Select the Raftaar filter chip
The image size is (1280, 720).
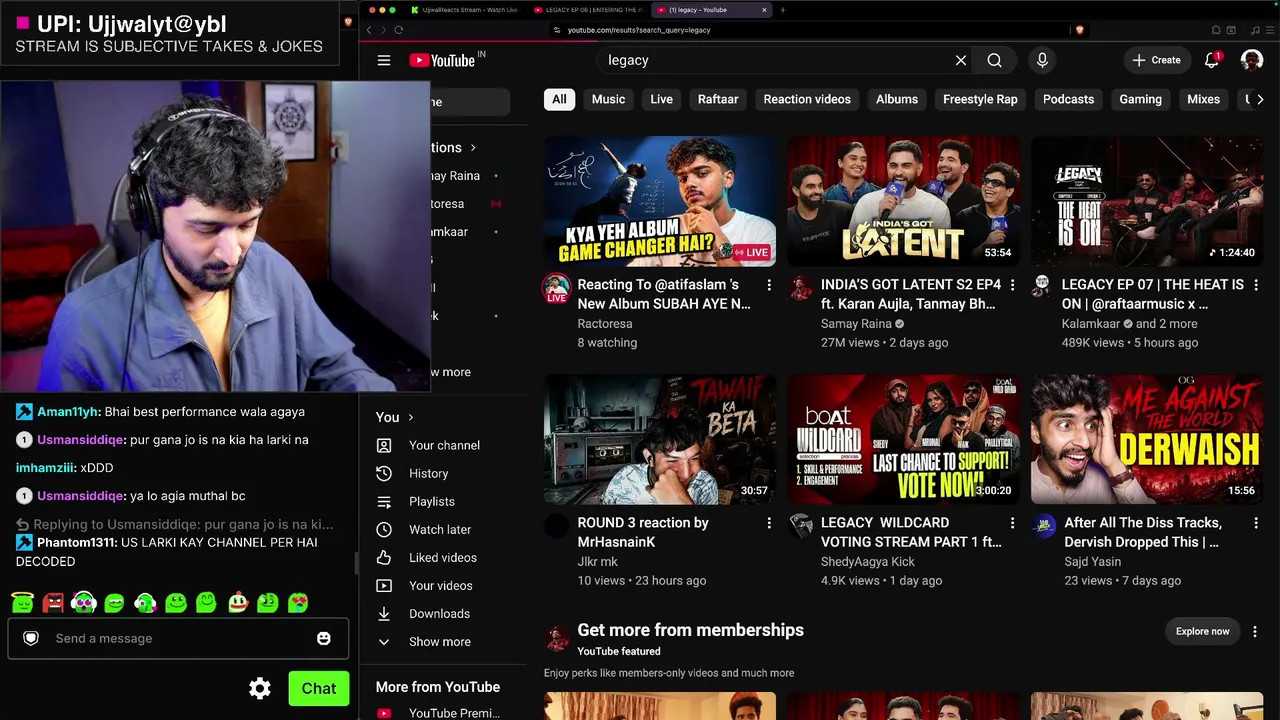pos(718,99)
